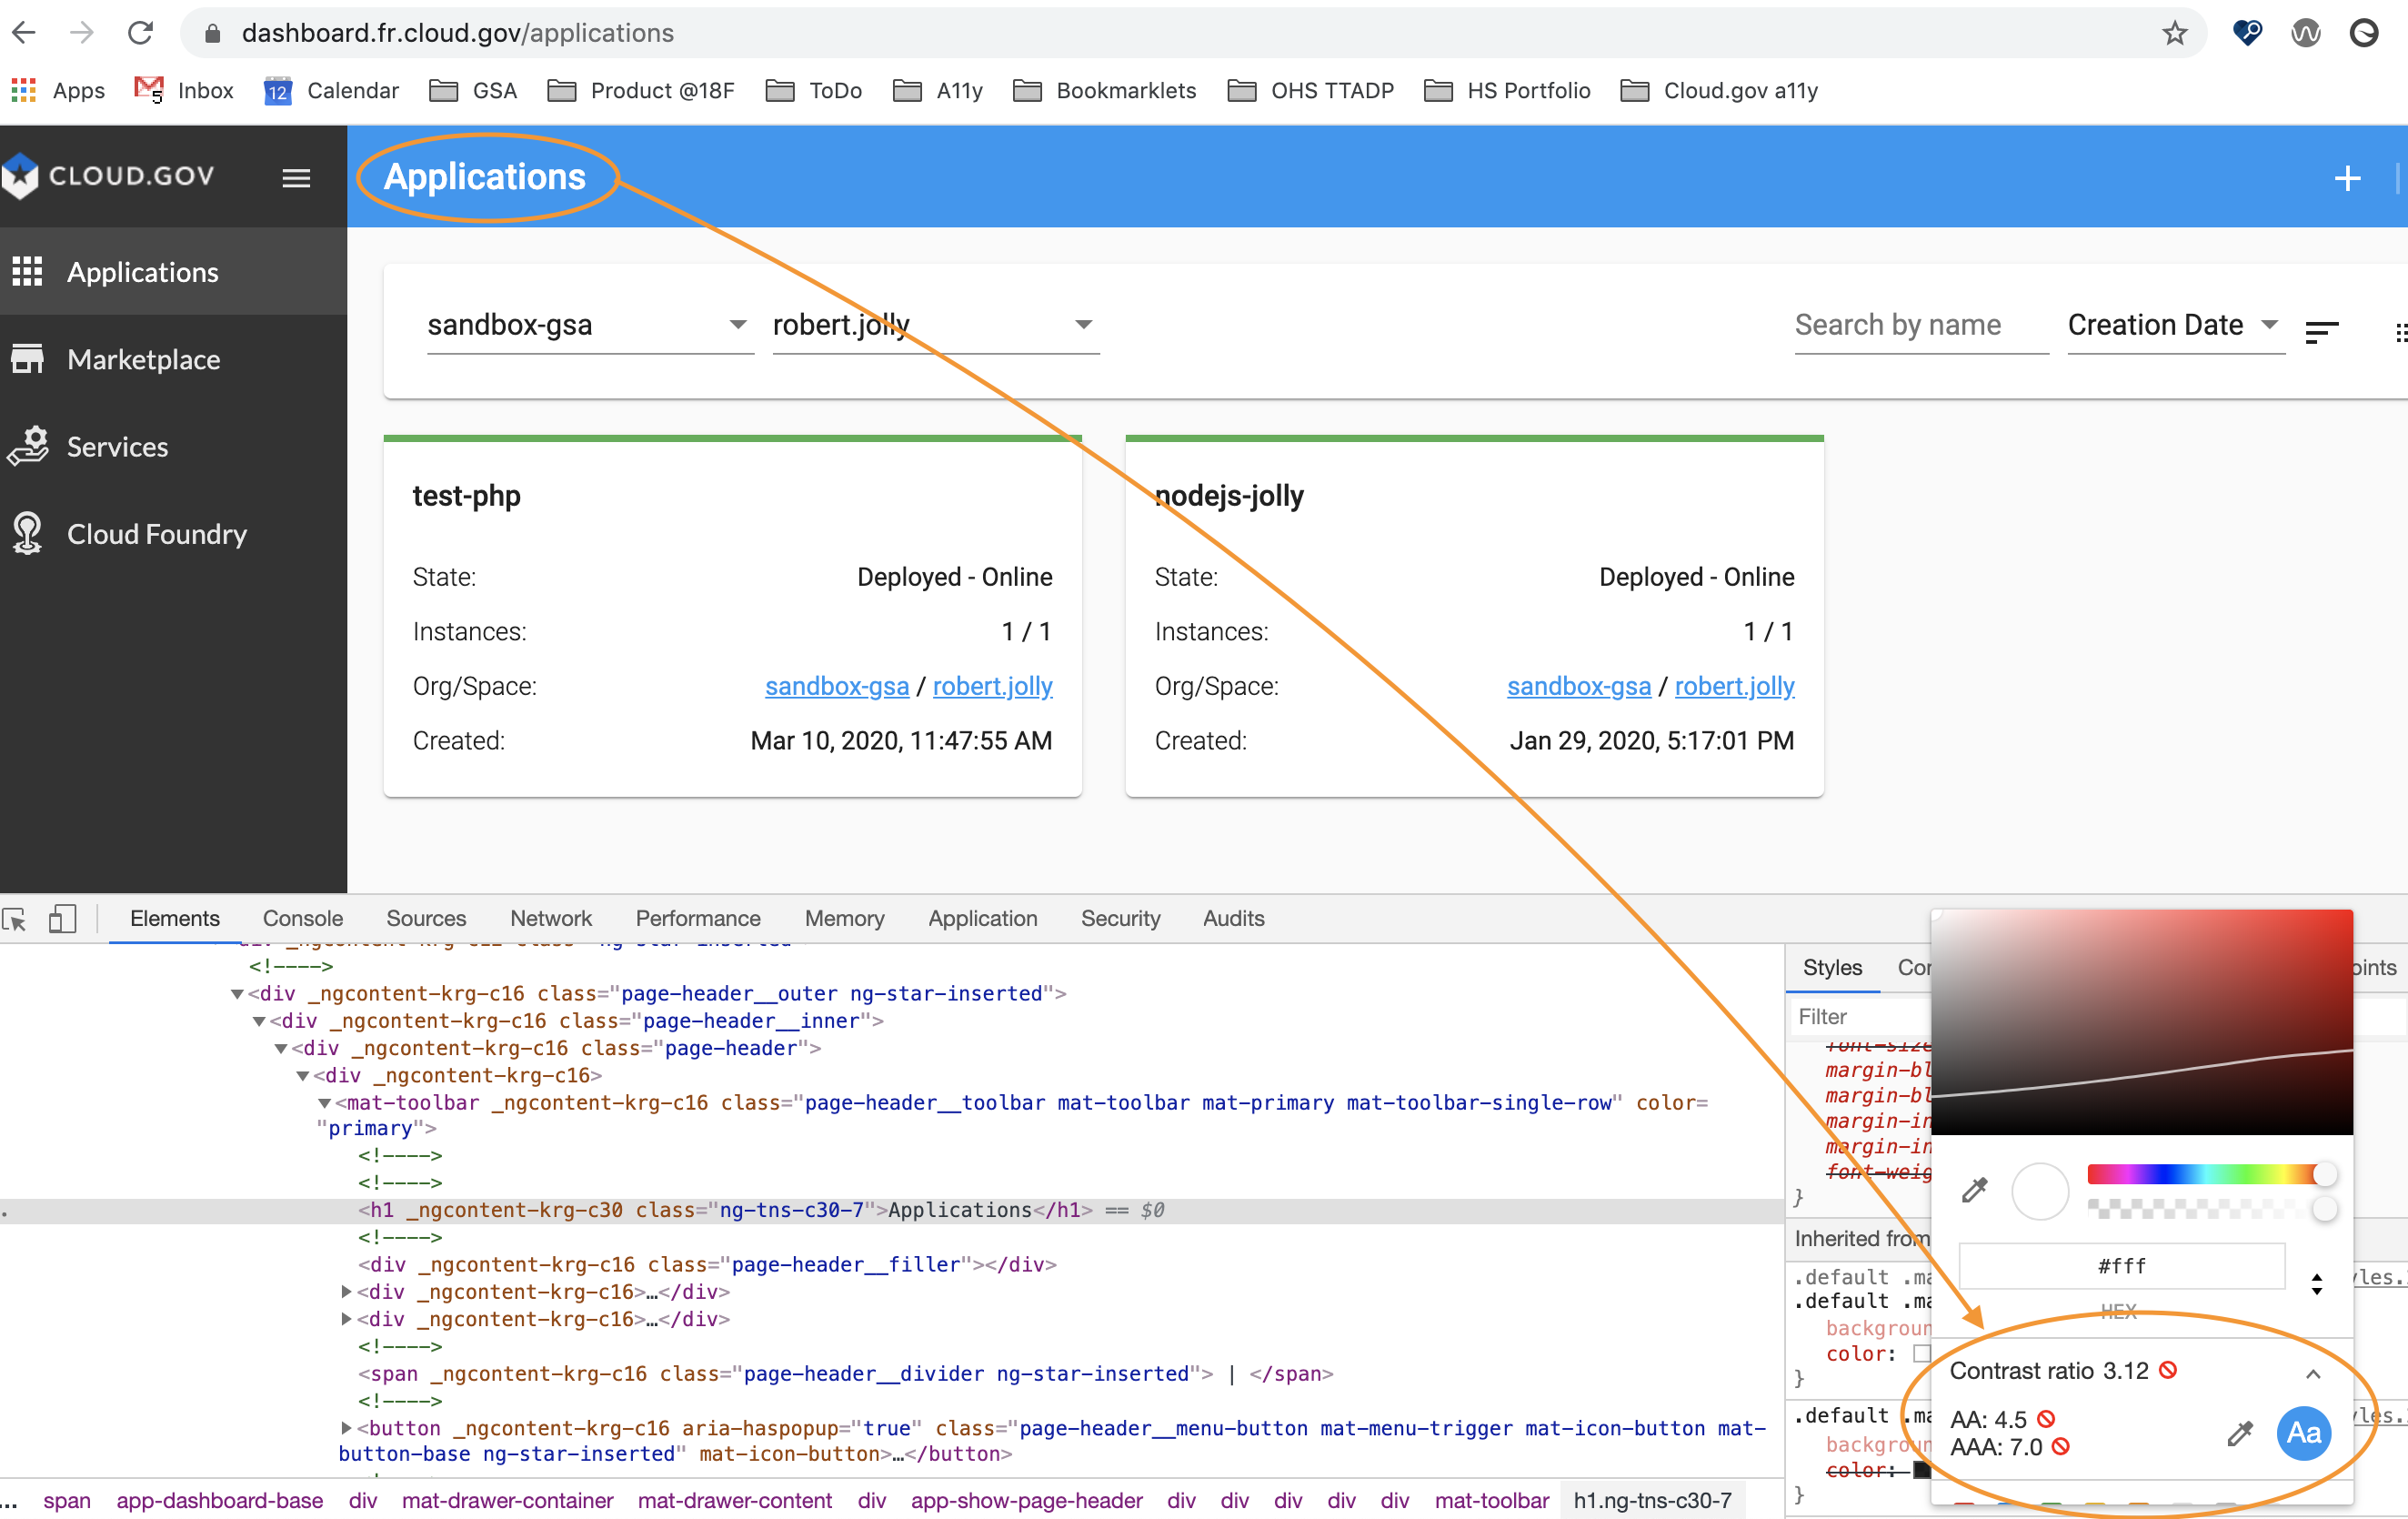The width and height of the screenshot is (2408, 1519).
Task: Reload the page with the refresh icon
Action: pos(140,33)
